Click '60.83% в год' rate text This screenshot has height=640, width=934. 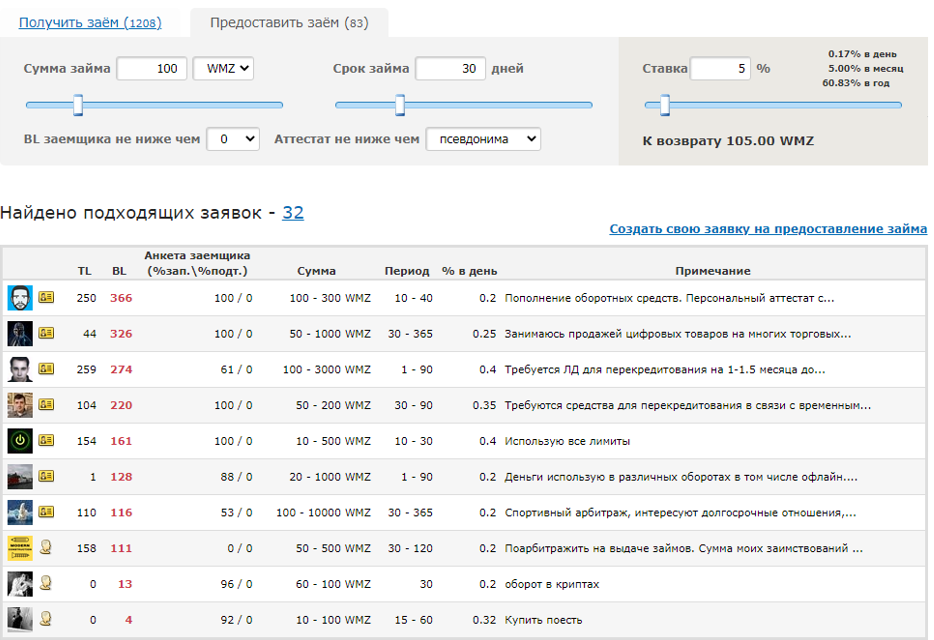click(x=856, y=83)
